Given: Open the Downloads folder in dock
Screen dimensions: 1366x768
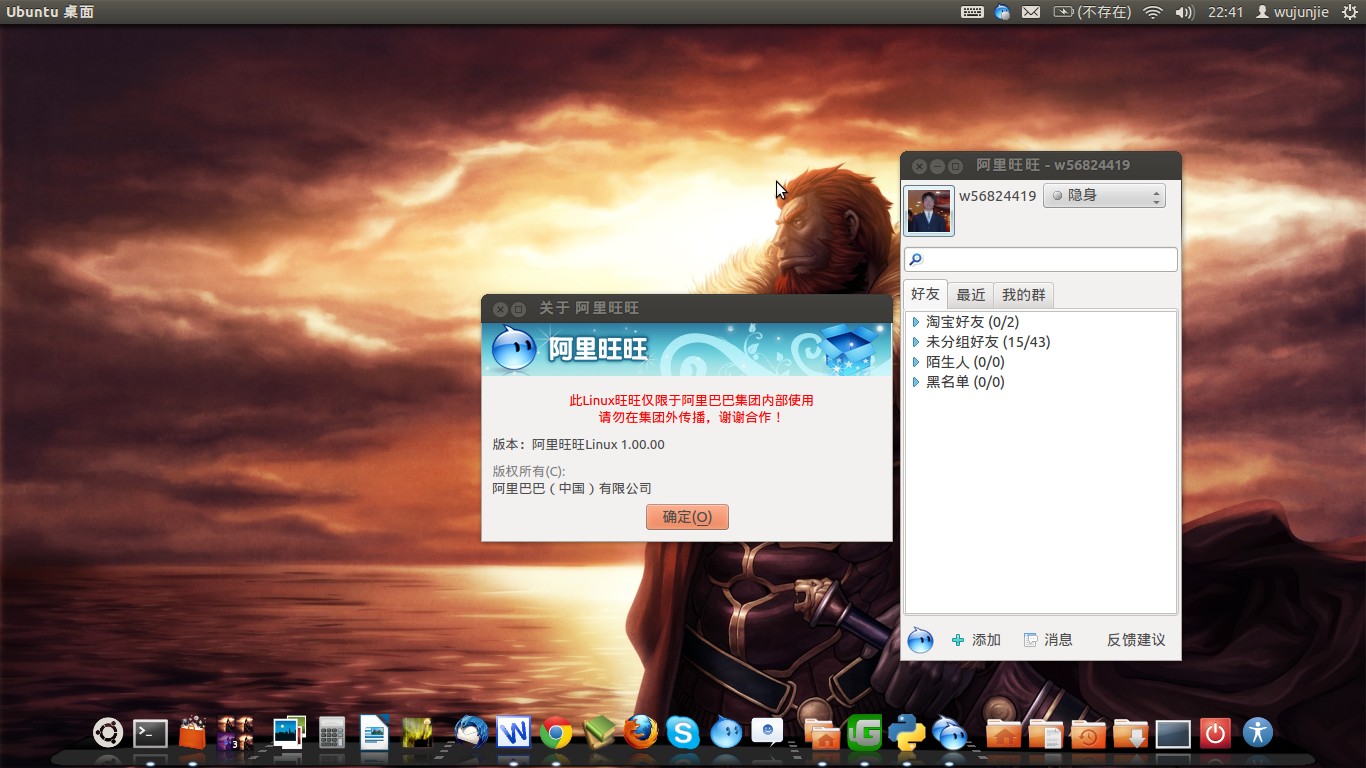Looking at the screenshot, I should pos(1131,733).
